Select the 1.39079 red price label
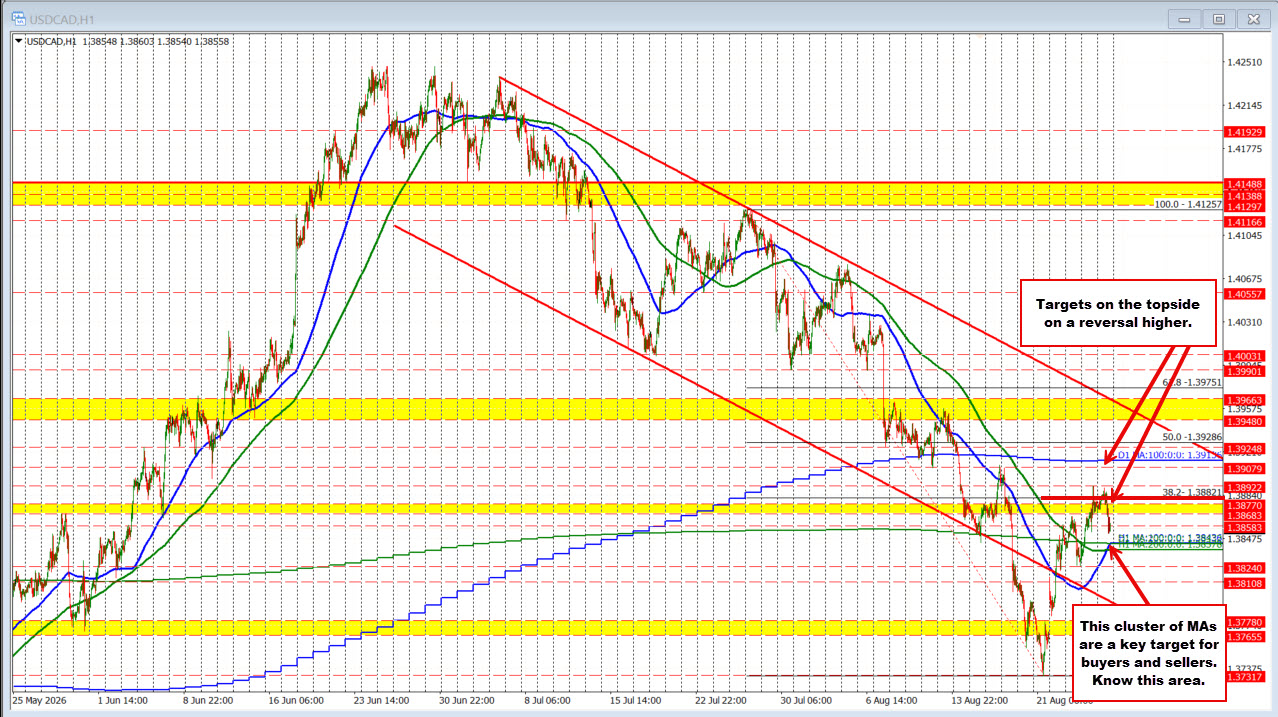 [x=1246, y=468]
